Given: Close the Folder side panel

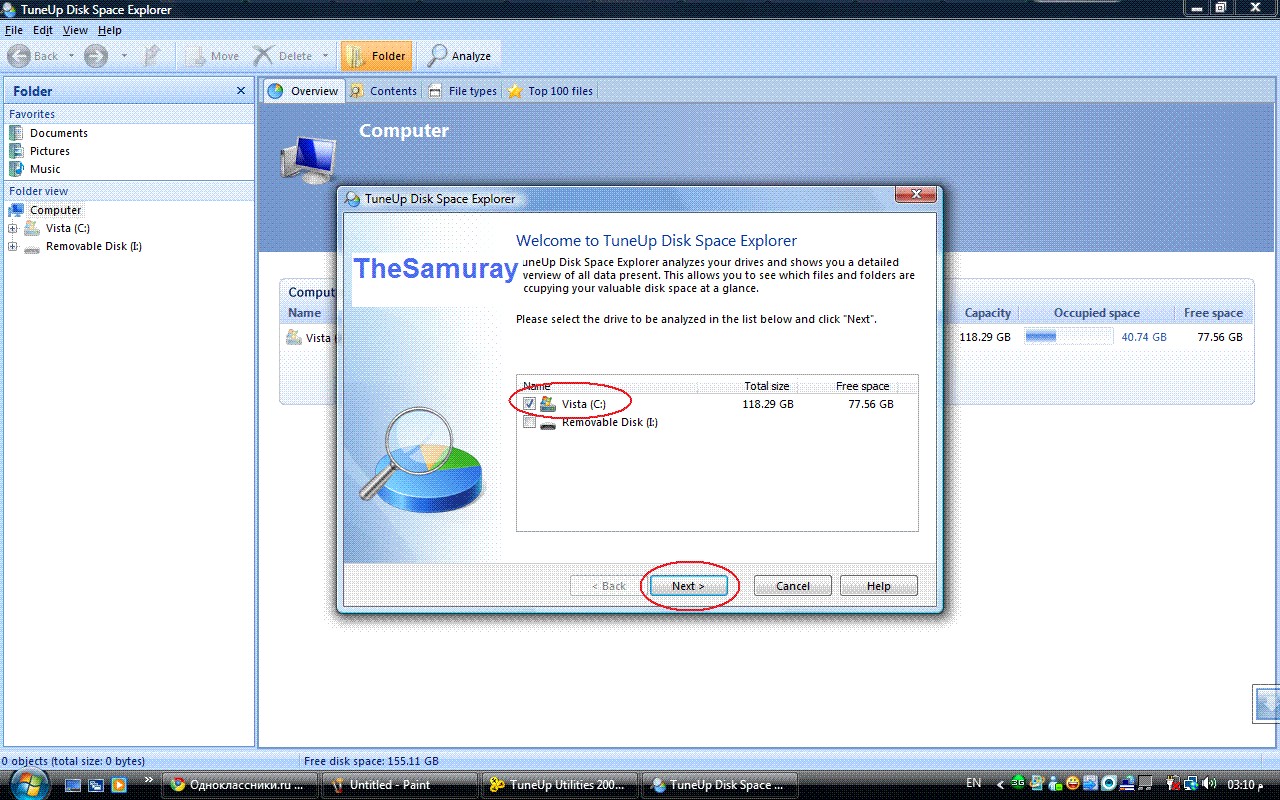Looking at the screenshot, I should click(x=240, y=91).
